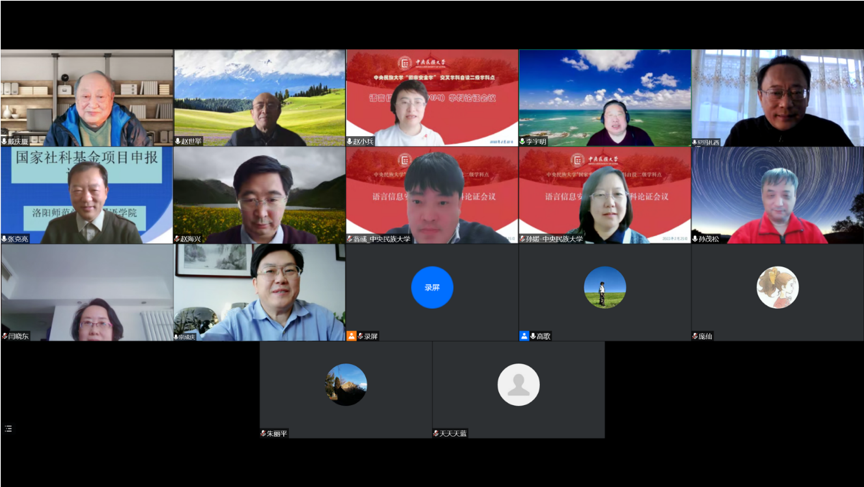Viewport: 864px width, 487px height.
Task: Select the blue 录屏 circular avatar
Action: 432,287
